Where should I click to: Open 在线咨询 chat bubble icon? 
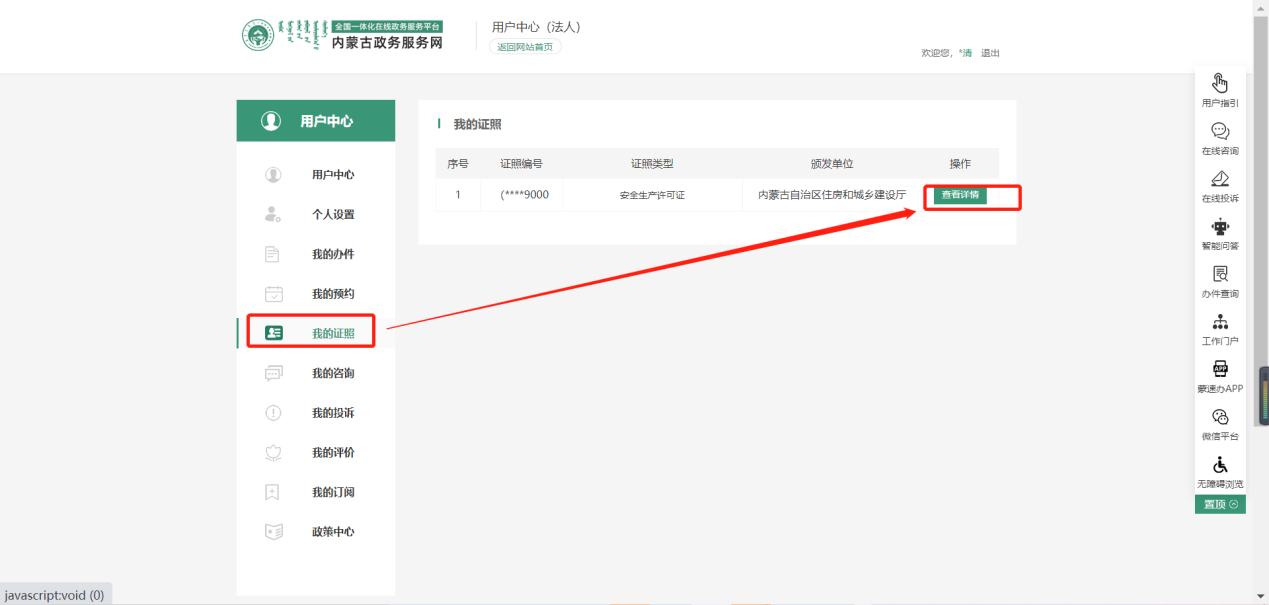click(1220, 132)
